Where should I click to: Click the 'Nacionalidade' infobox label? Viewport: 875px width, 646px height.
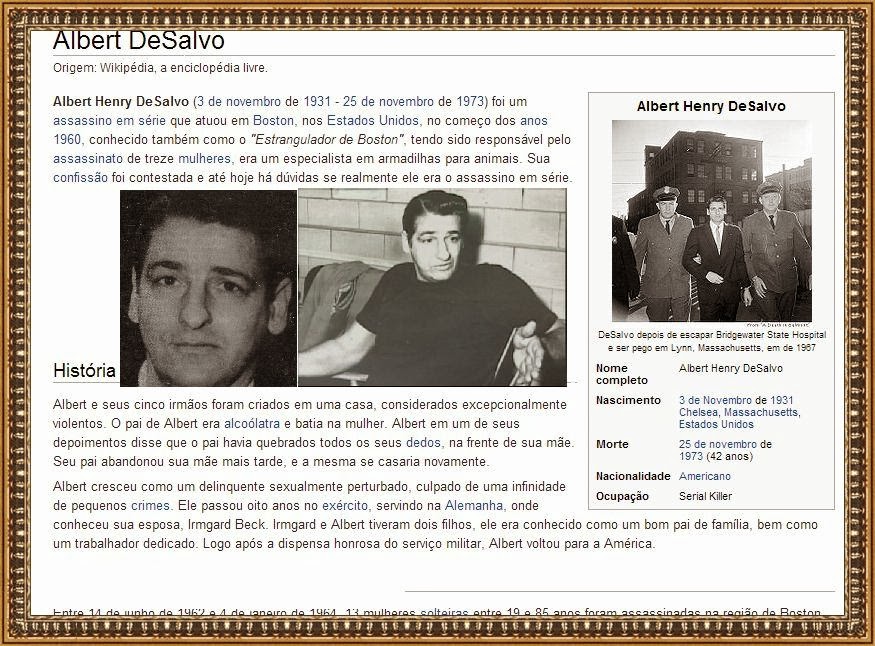[x=633, y=476]
